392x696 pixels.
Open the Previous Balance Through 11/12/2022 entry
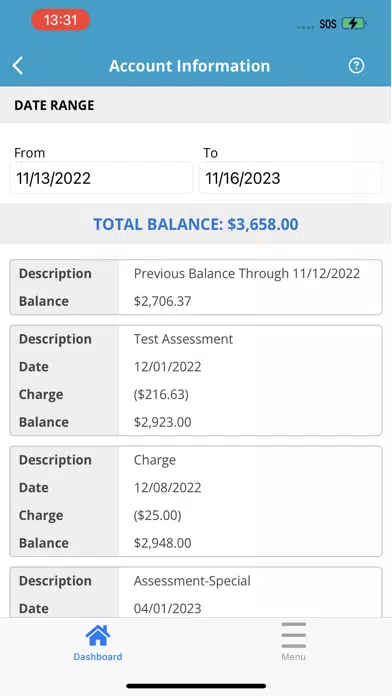coord(196,287)
